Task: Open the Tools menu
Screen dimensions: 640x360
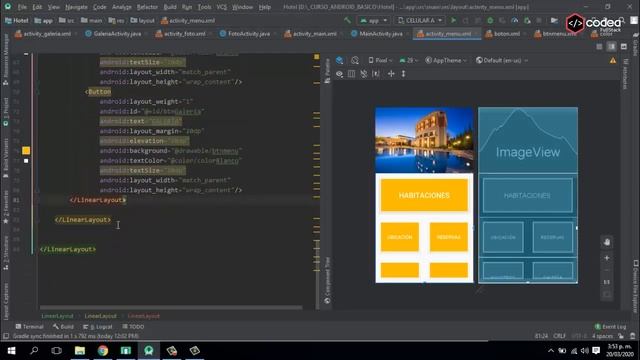Action: 204,7
